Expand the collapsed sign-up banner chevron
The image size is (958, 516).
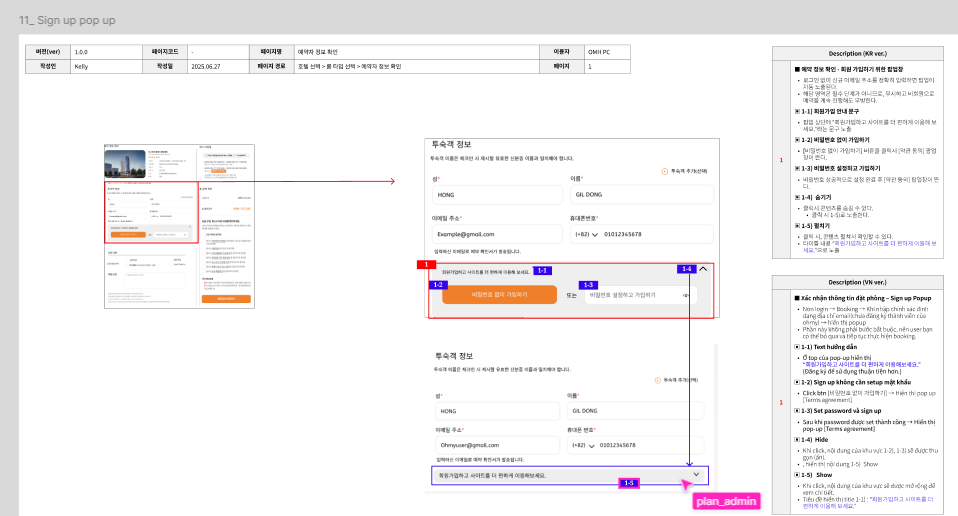click(695, 474)
